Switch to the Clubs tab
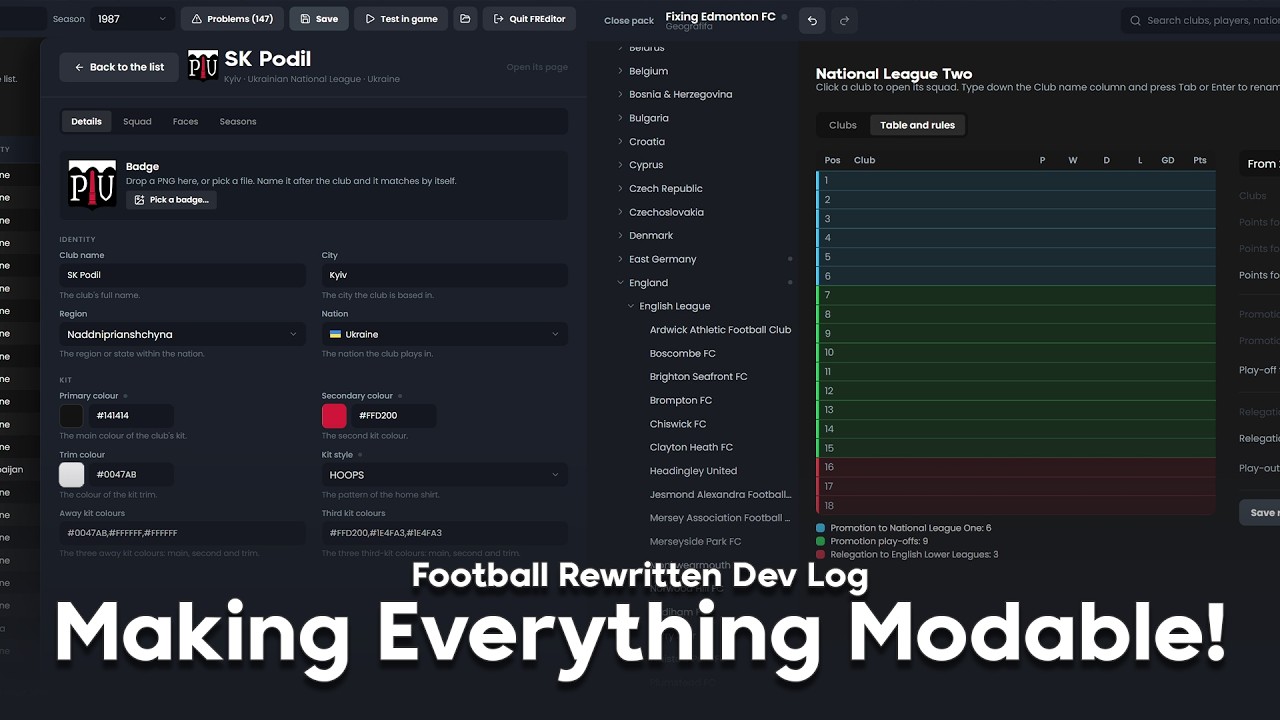 coord(843,125)
